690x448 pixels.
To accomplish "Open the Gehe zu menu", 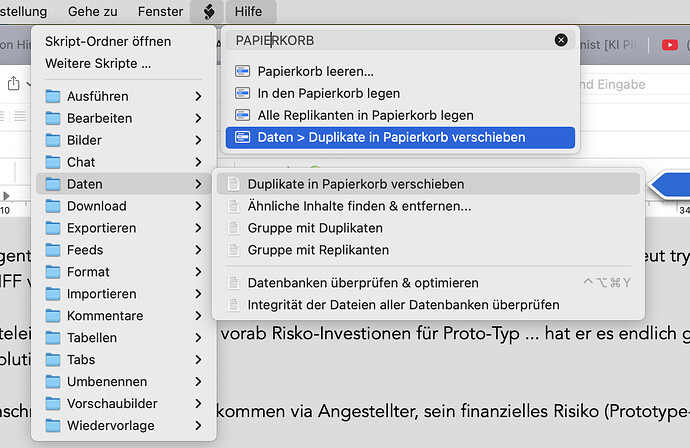I will click(x=92, y=12).
